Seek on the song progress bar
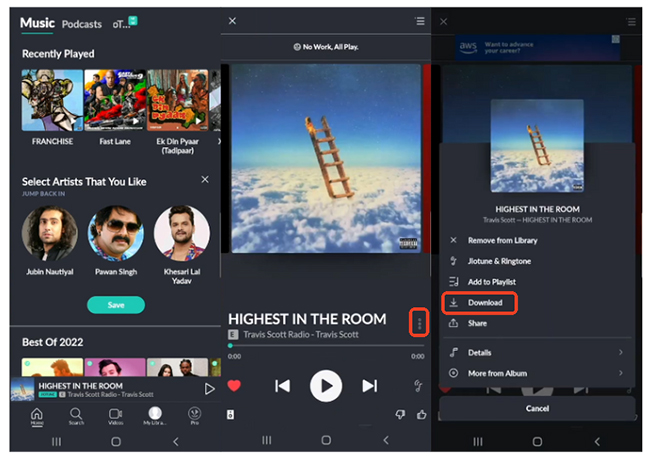The width and height of the screenshot is (650, 458). pyautogui.click(x=326, y=345)
